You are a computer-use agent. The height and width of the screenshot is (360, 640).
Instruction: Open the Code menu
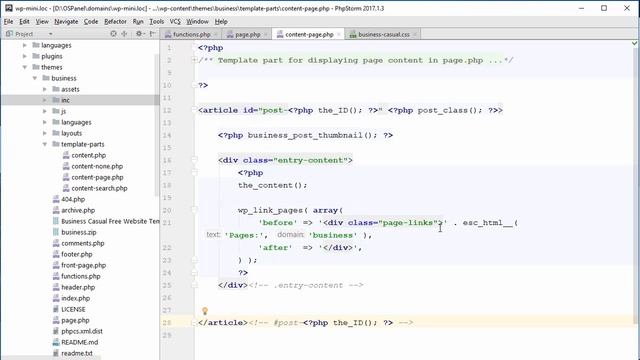[x=91, y=22]
